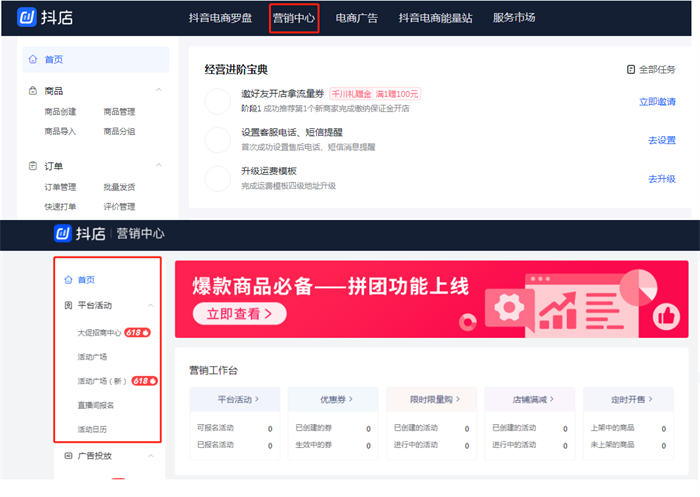
Task: Click the 去升级 link
Action: click(662, 179)
